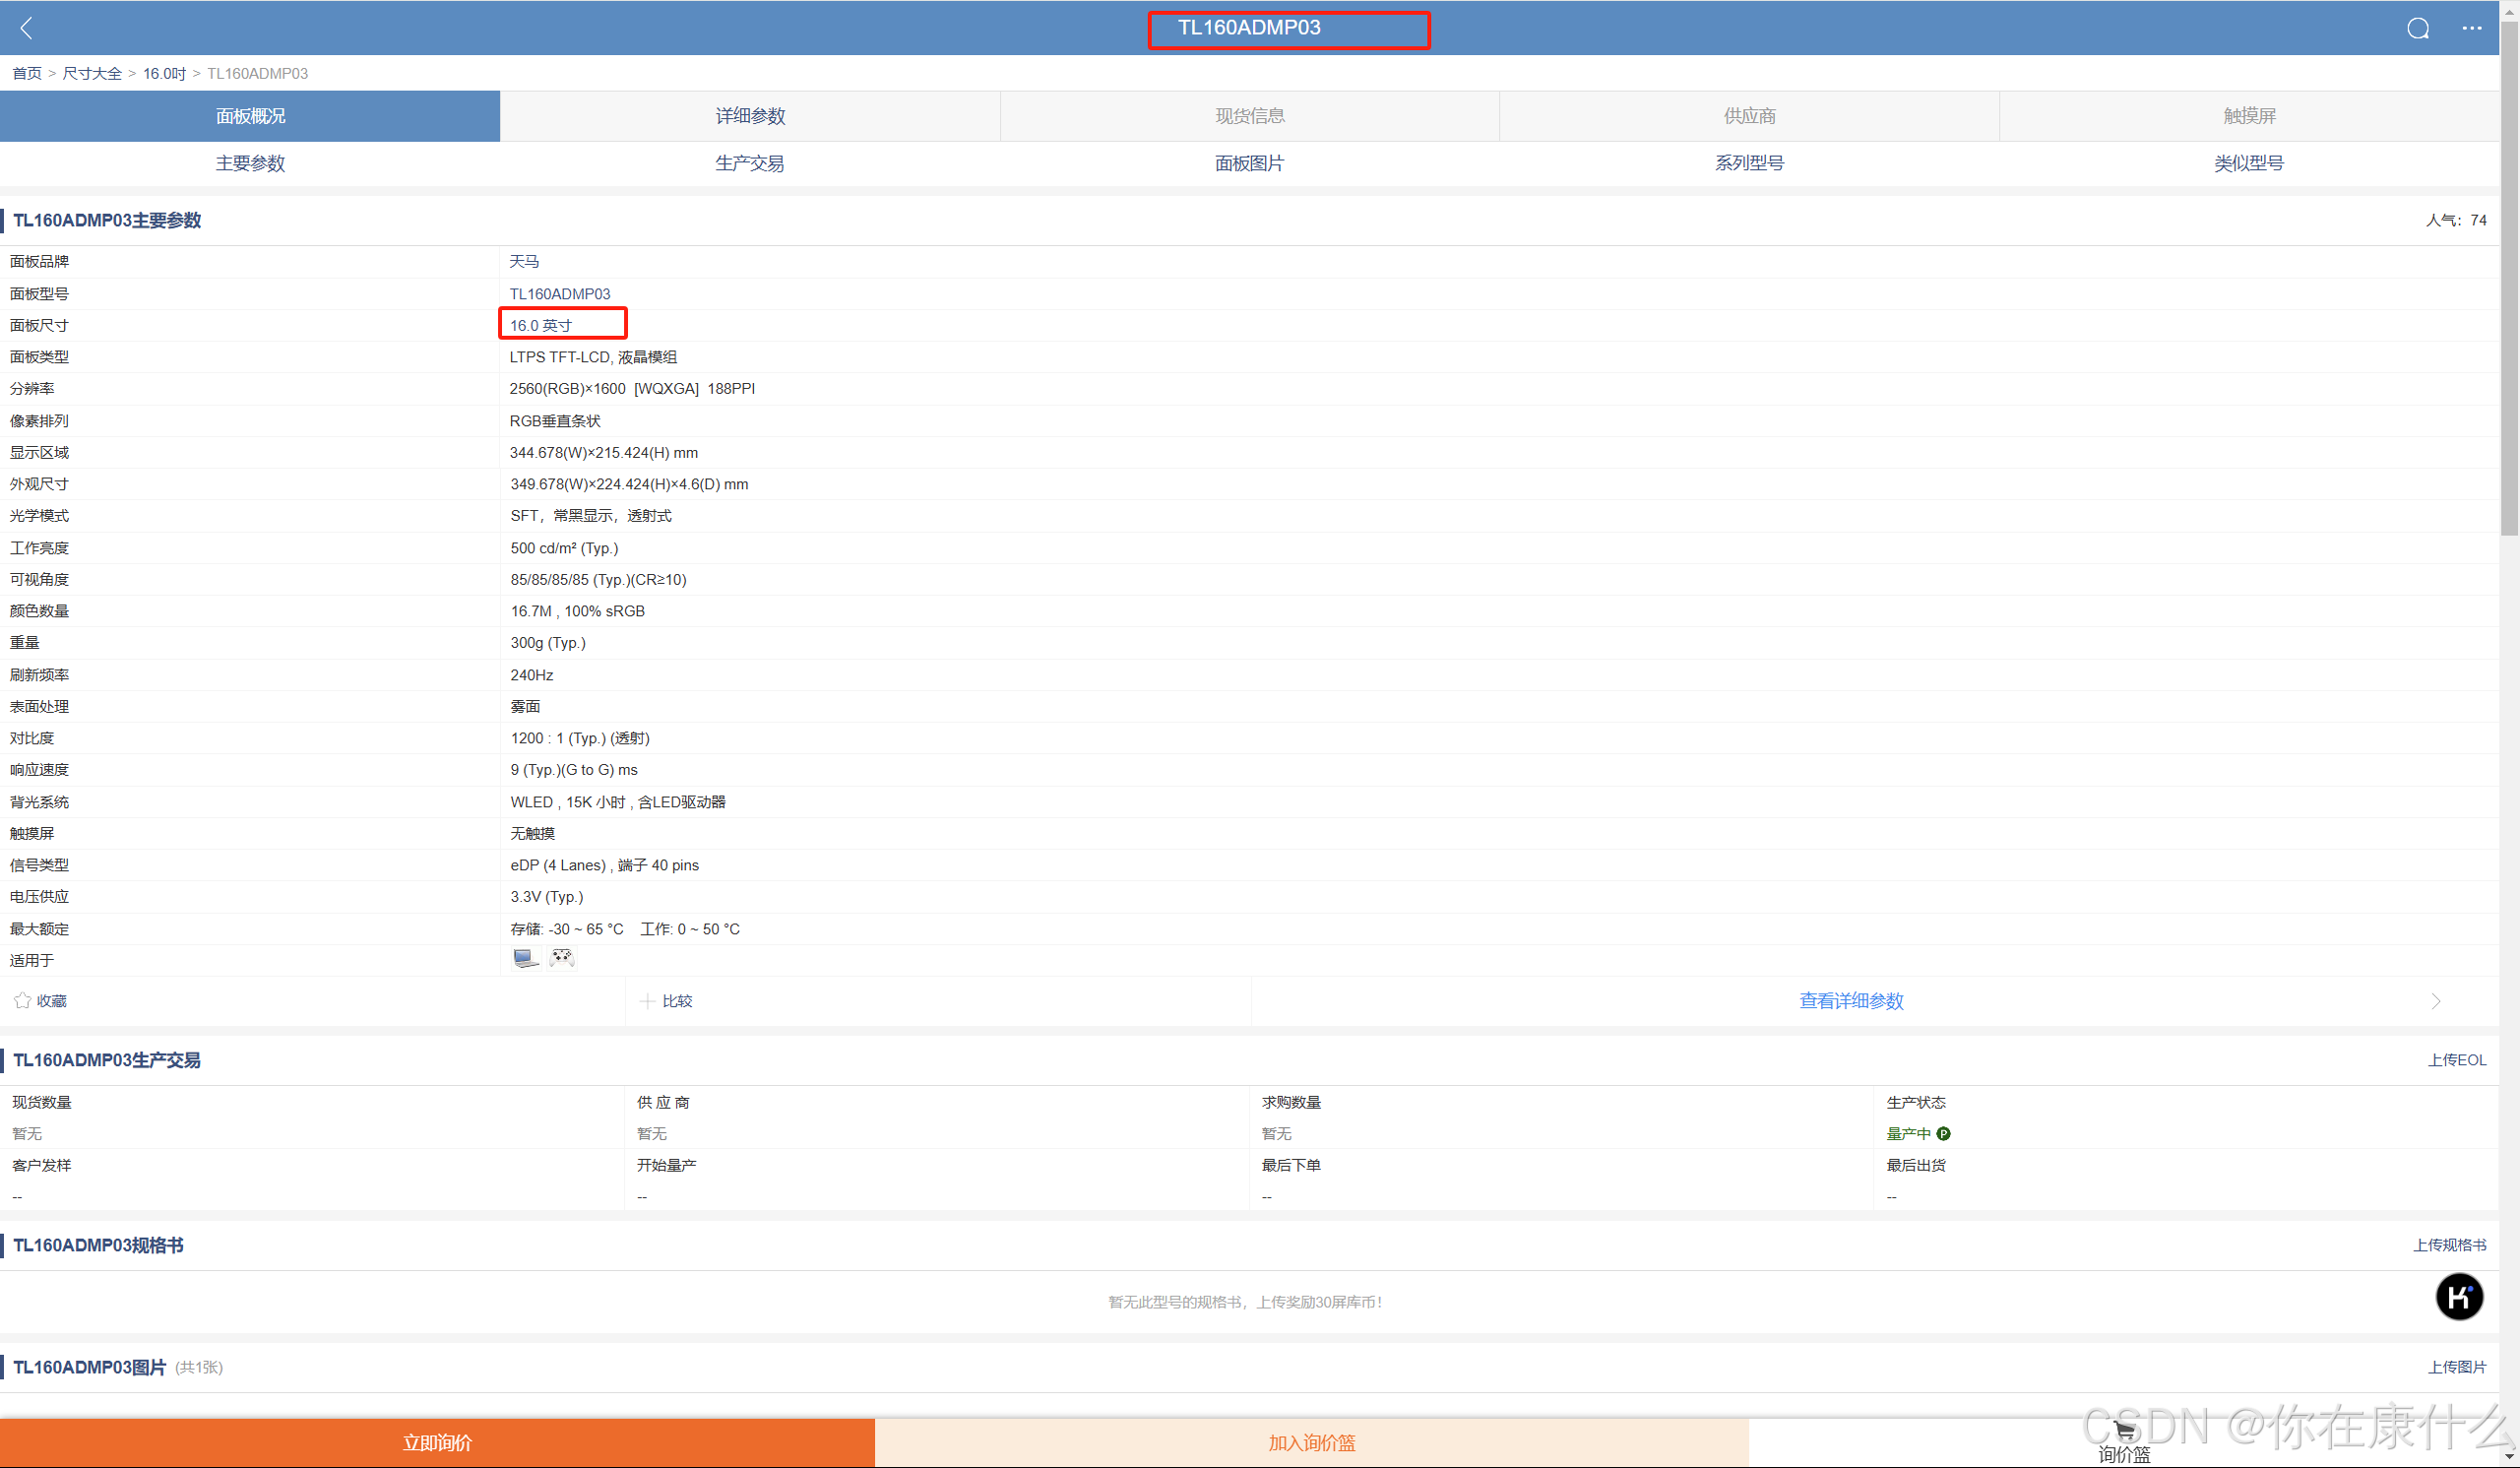Click the laptop application icon
The height and width of the screenshot is (1468, 2520).
point(525,958)
